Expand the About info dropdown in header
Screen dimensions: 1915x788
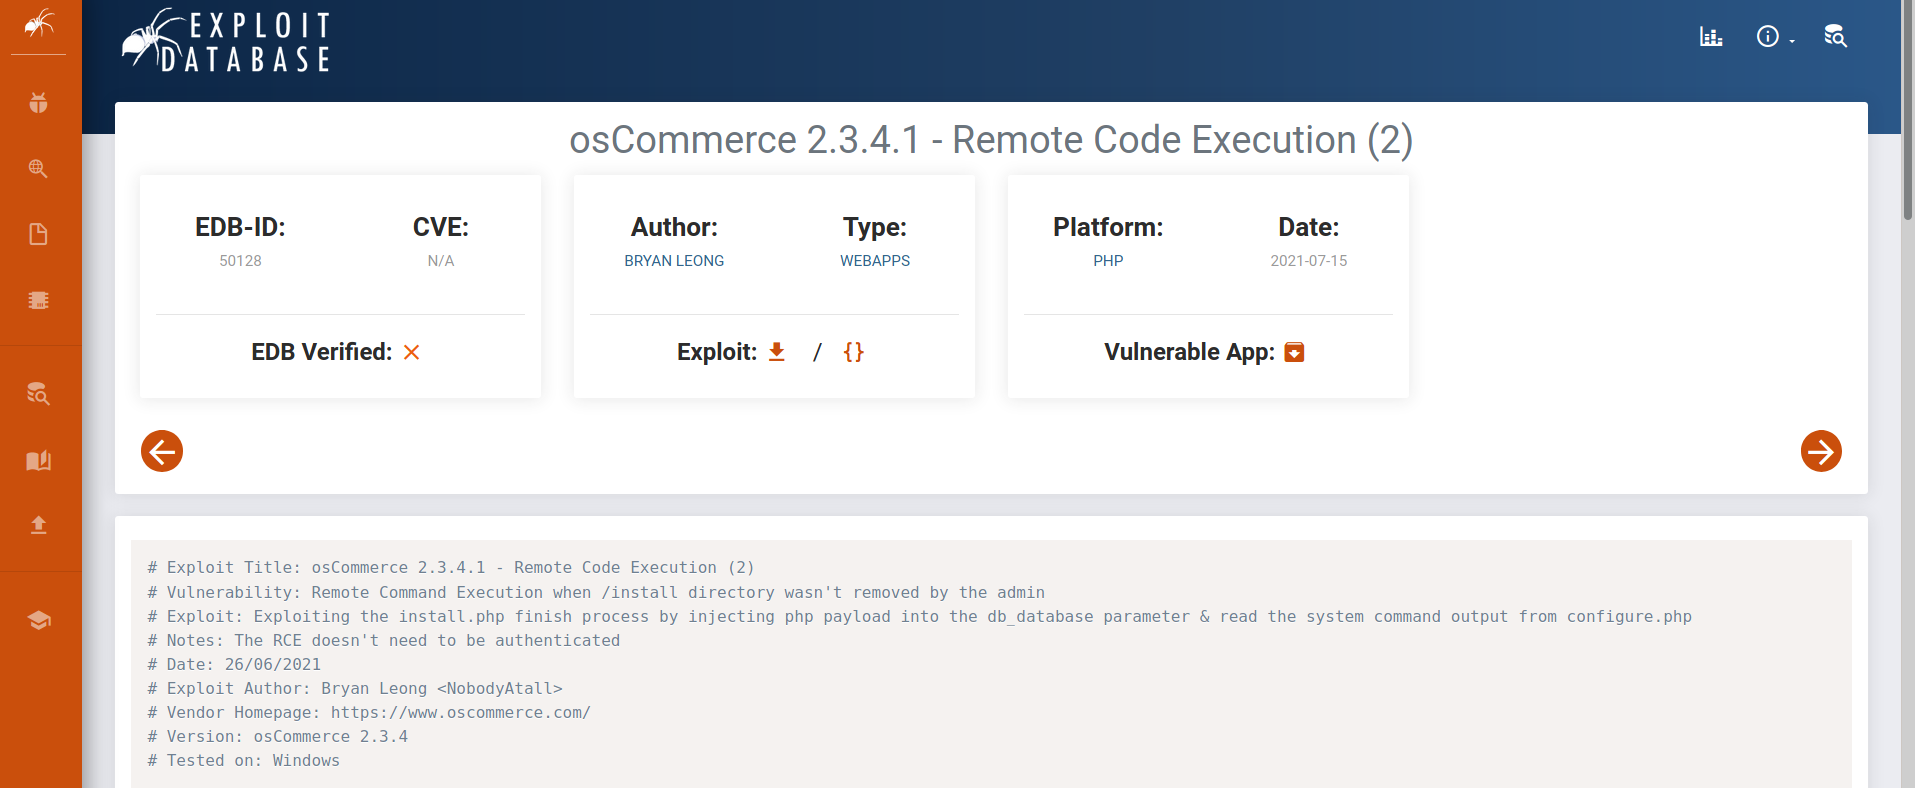point(1775,37)
